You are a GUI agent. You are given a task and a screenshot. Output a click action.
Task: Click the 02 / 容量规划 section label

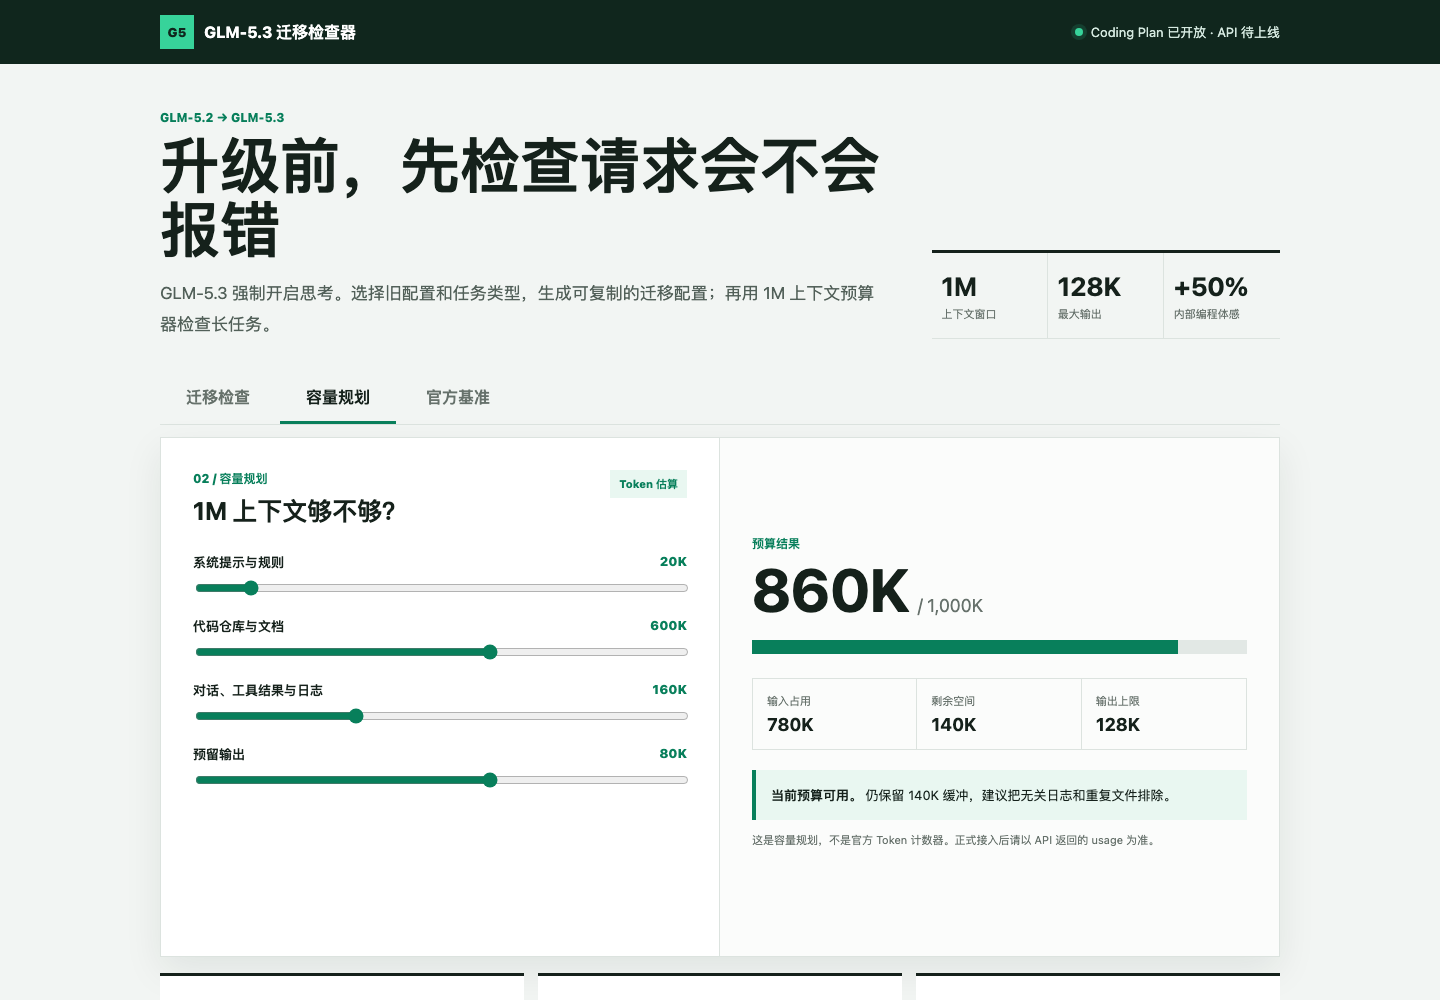coord(230,479)
